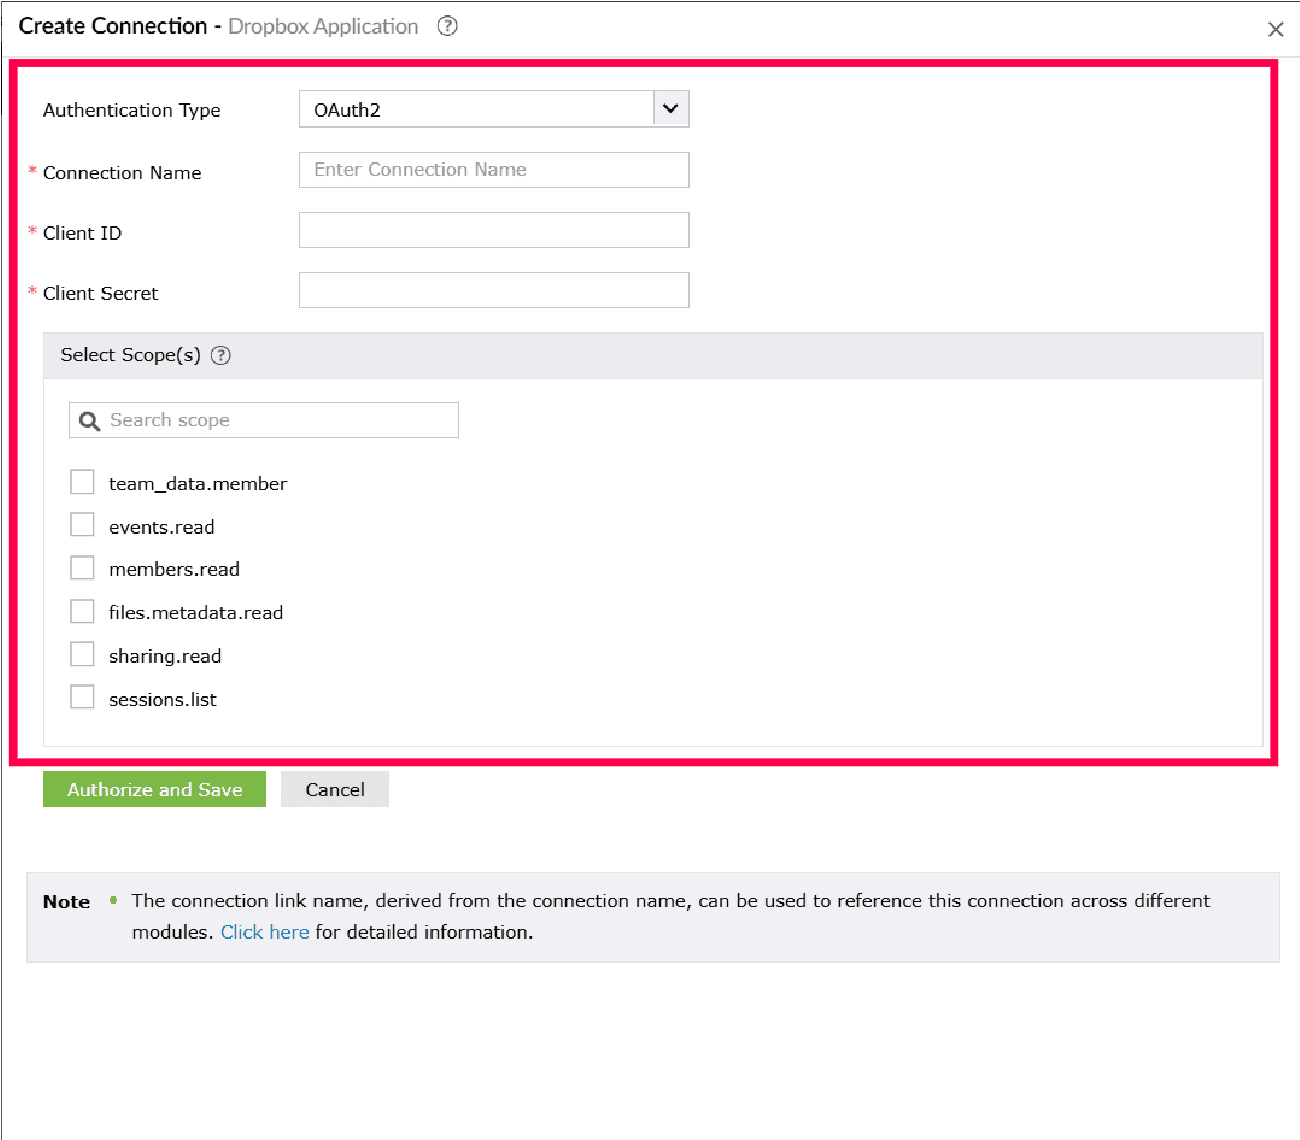The width and height of the screenshot is (1300, 1140).
Task: Click the Authentication Type label
Action: tap(132, 110)
